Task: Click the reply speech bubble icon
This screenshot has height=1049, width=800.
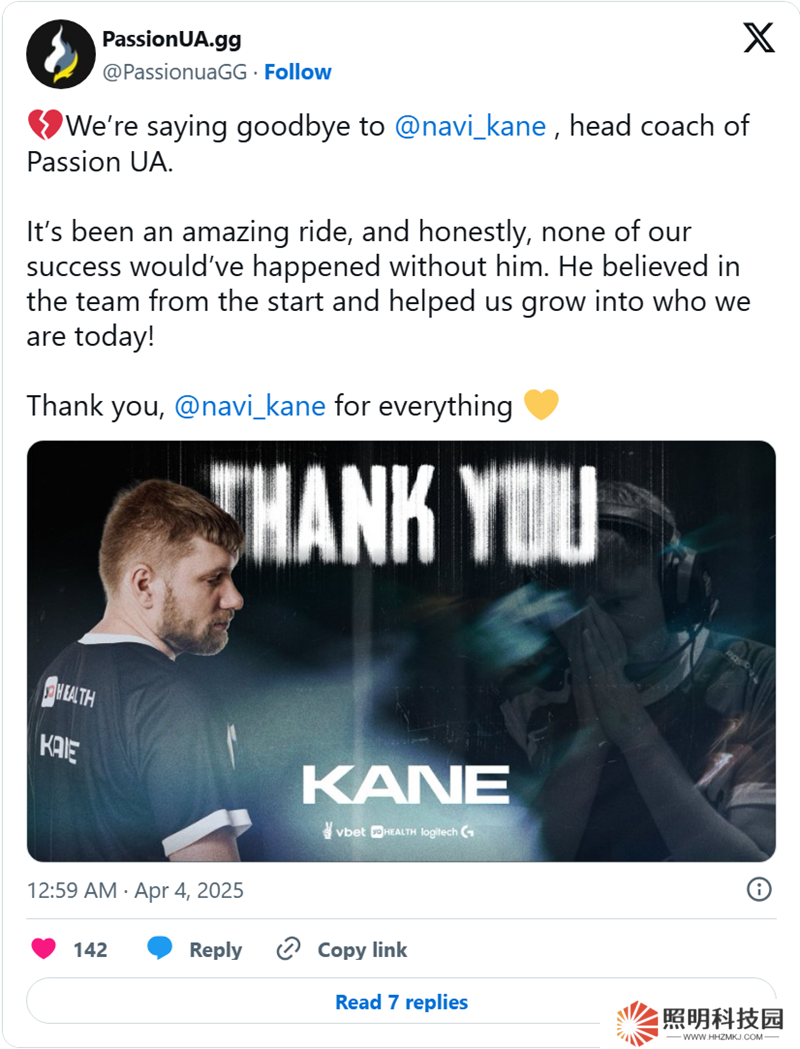Action: pos(160,949)
